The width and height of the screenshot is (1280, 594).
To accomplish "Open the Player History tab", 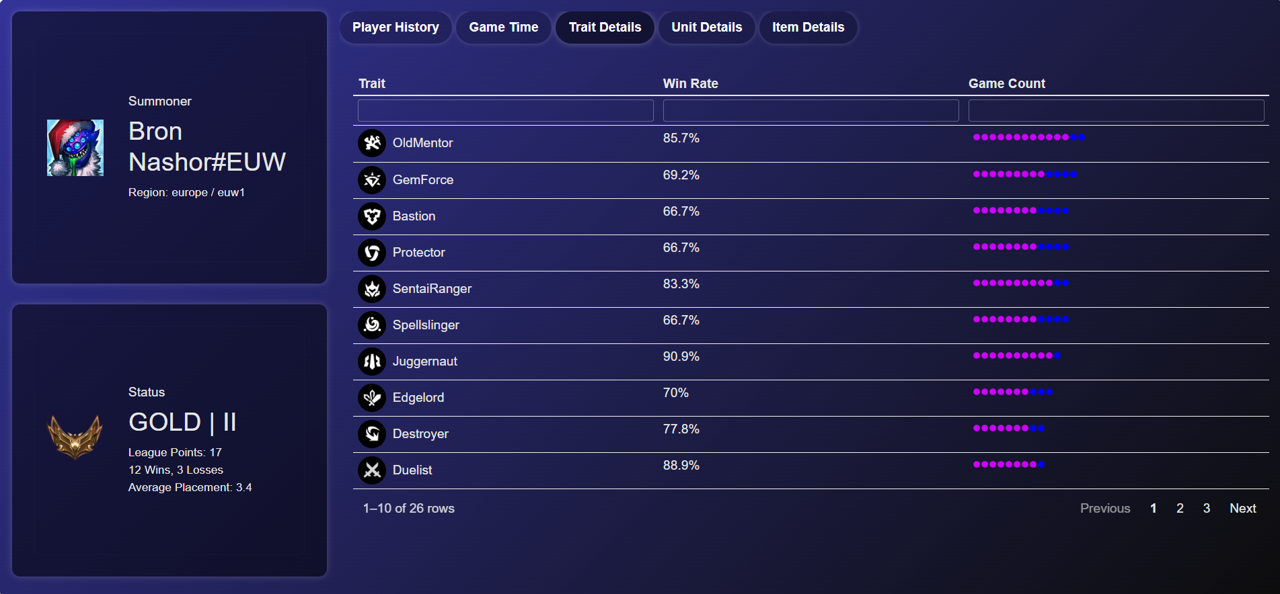I will [396, 27].
